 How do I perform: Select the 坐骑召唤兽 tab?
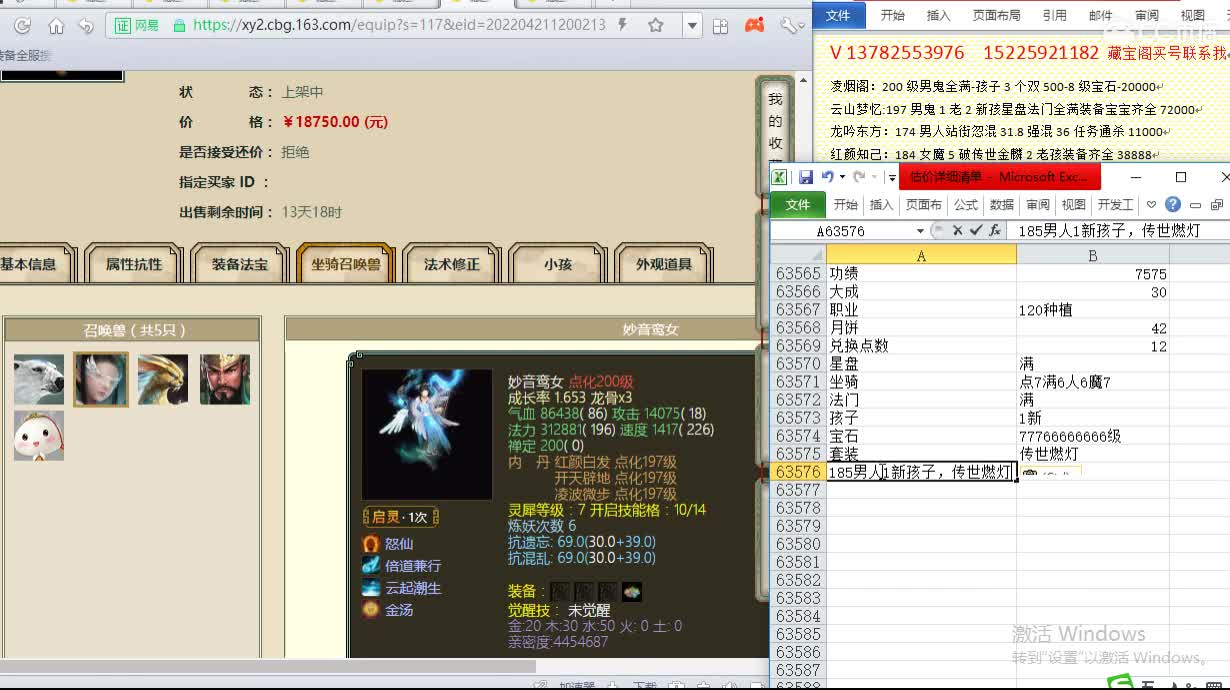pos(345,264)
